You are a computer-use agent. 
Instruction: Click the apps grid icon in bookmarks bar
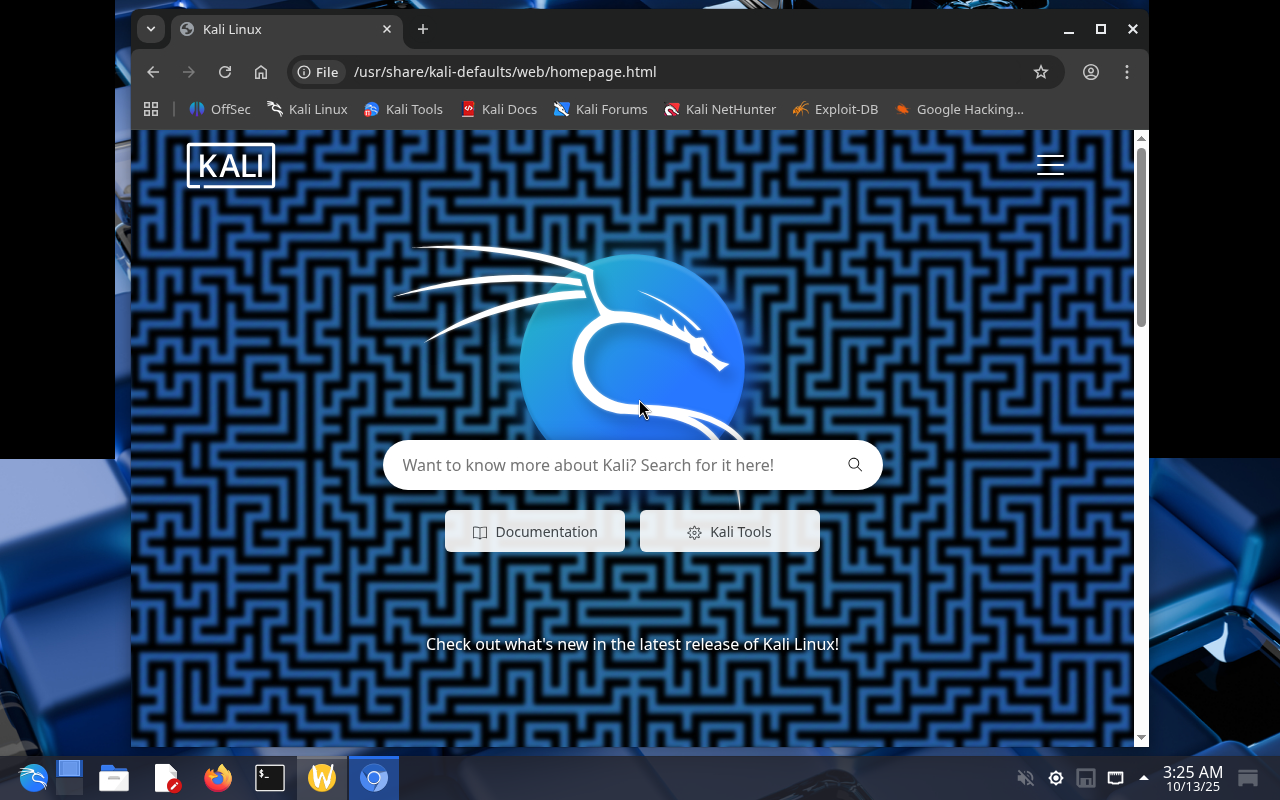151,109
